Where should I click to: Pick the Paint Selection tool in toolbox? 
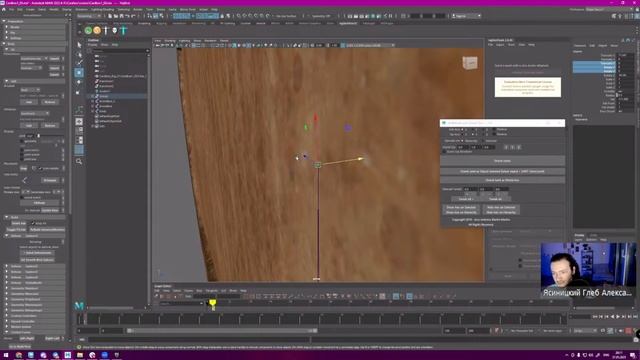coord(79,63)
